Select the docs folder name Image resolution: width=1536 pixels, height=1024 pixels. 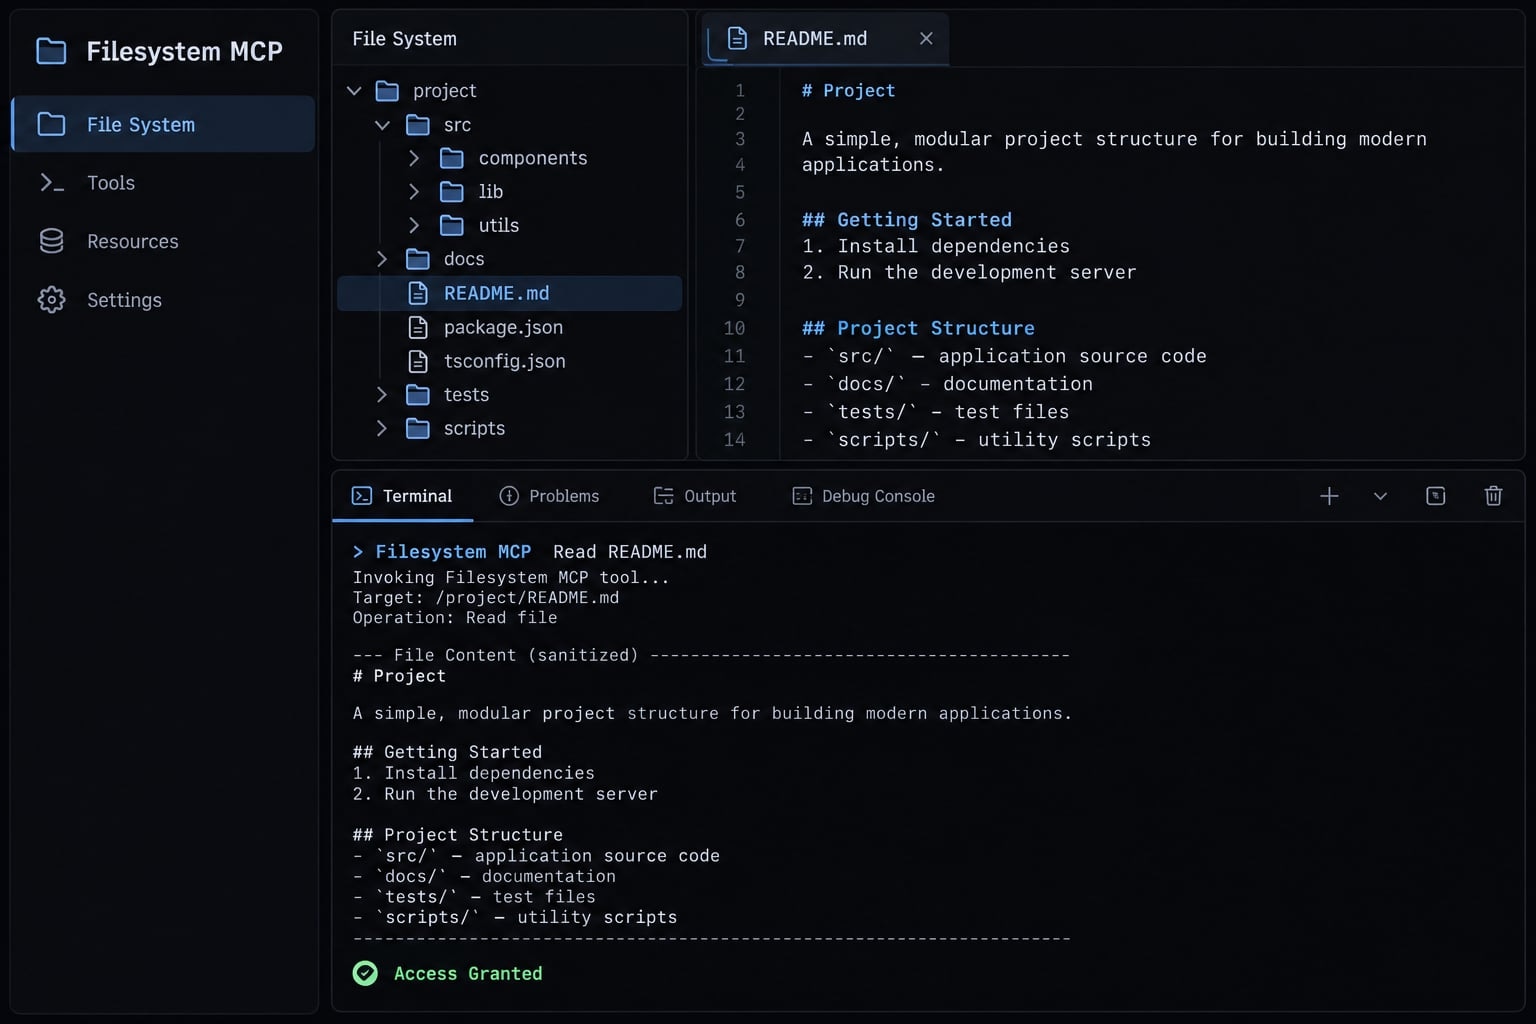(x=463, y=259)
